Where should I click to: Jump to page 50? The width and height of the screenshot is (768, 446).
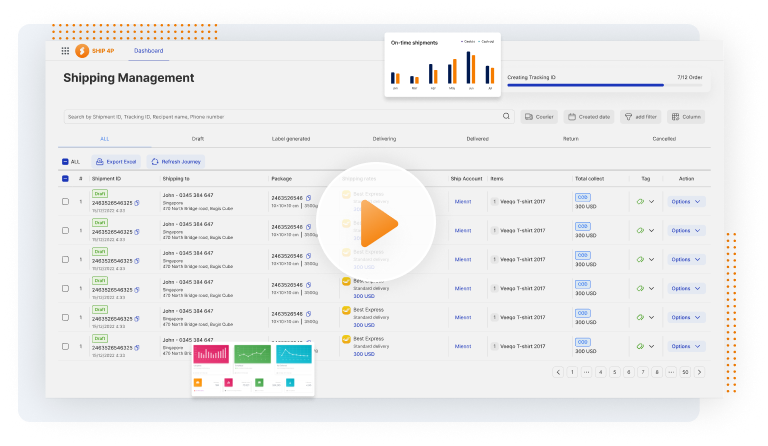pos(685,372)
